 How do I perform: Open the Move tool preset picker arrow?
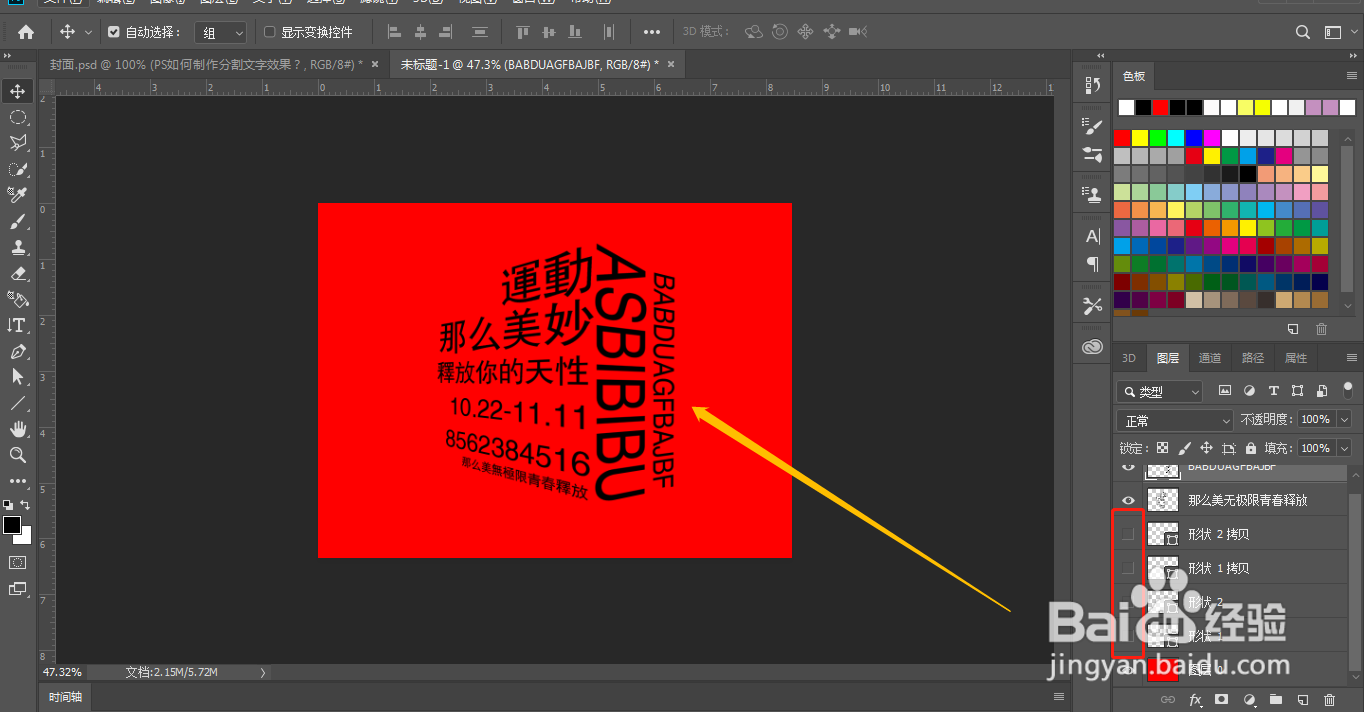(x=88, y=32)
